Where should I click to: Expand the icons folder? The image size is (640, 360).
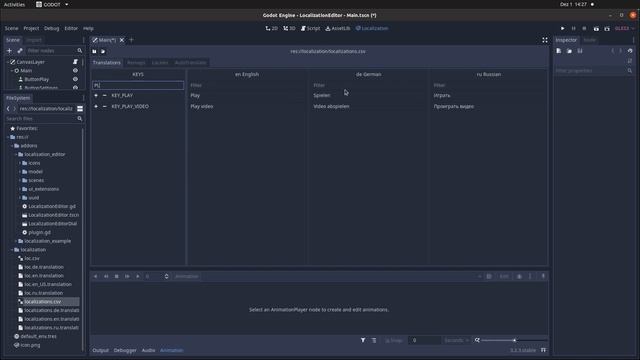point(20,163)
